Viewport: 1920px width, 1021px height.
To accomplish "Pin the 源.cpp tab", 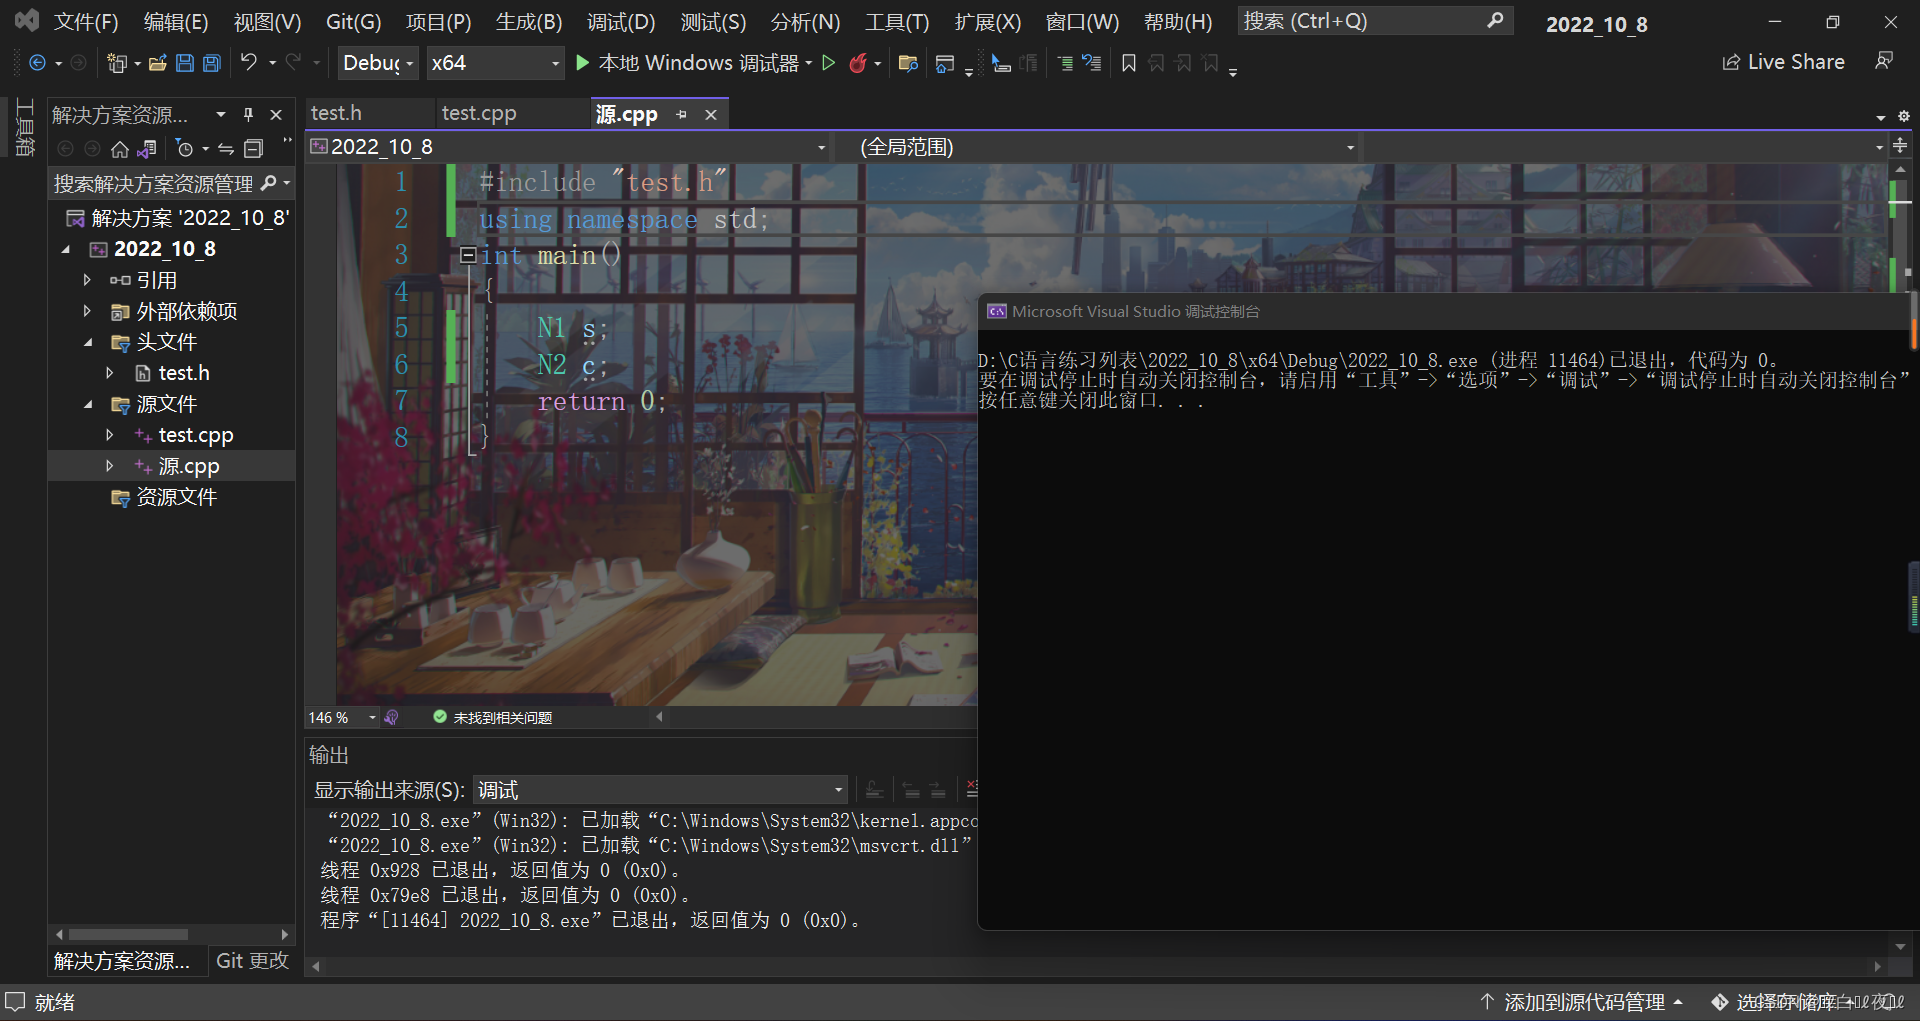I will [x=682, y=115].
